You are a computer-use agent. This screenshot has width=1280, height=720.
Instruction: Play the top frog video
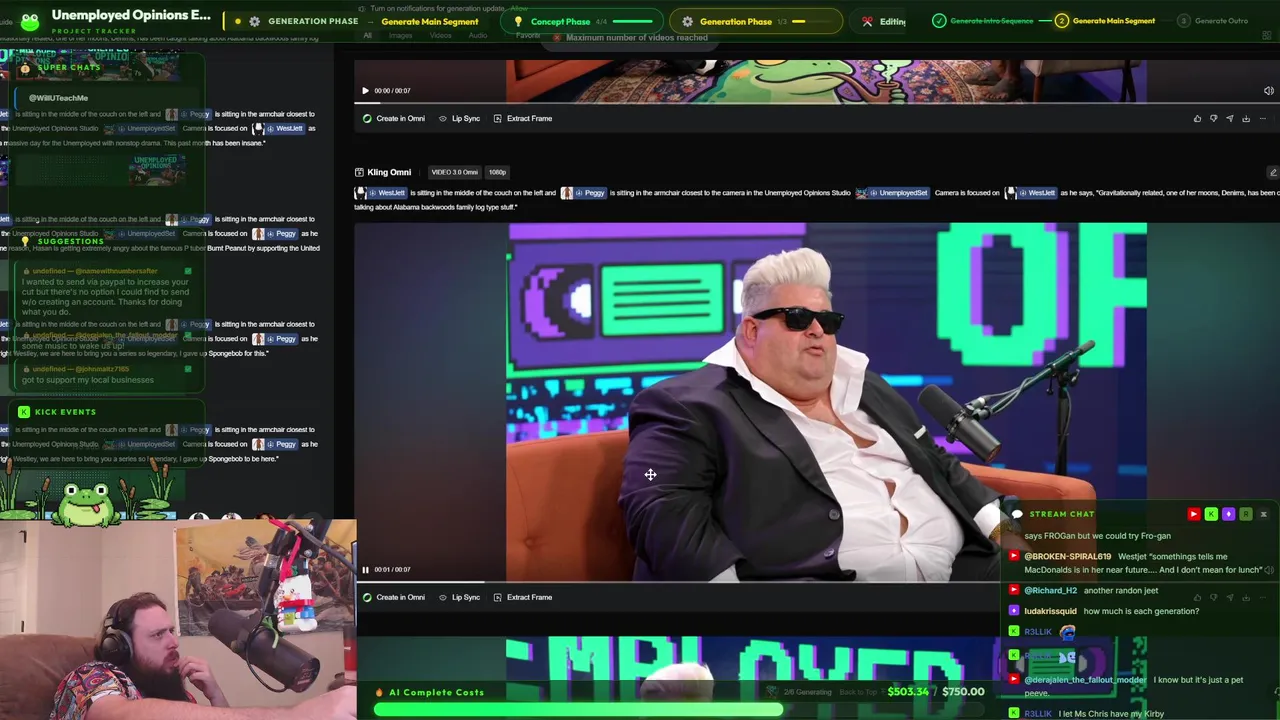(x=365, y=91)
